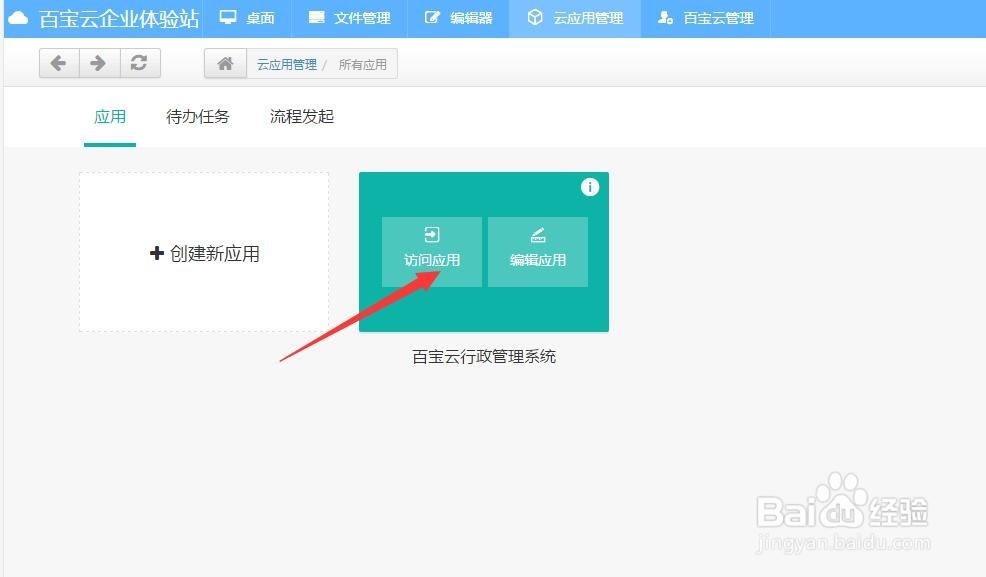This screenshot has height=577, width=986.
Task: Click the home icon in the breadcrumb bar
Action: coord(224,63)
